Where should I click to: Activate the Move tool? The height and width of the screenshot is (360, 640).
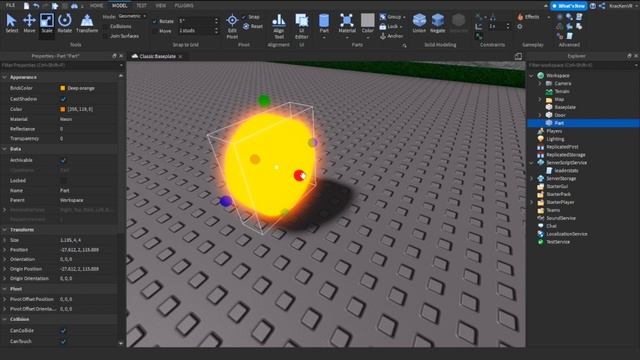(29, 23)
